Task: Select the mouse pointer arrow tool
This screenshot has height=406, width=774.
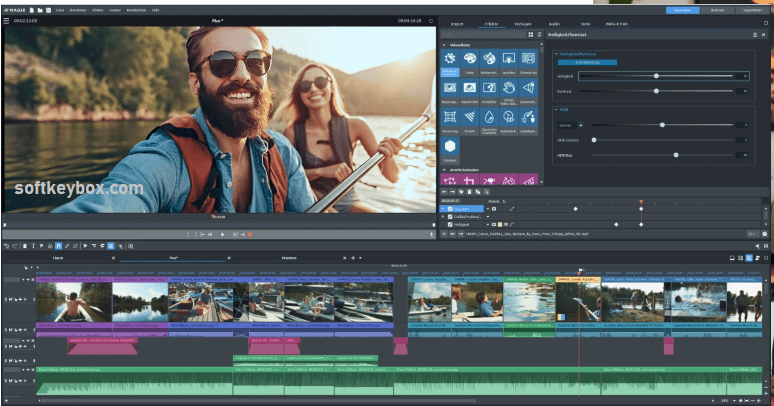Action: pos(85,246)
